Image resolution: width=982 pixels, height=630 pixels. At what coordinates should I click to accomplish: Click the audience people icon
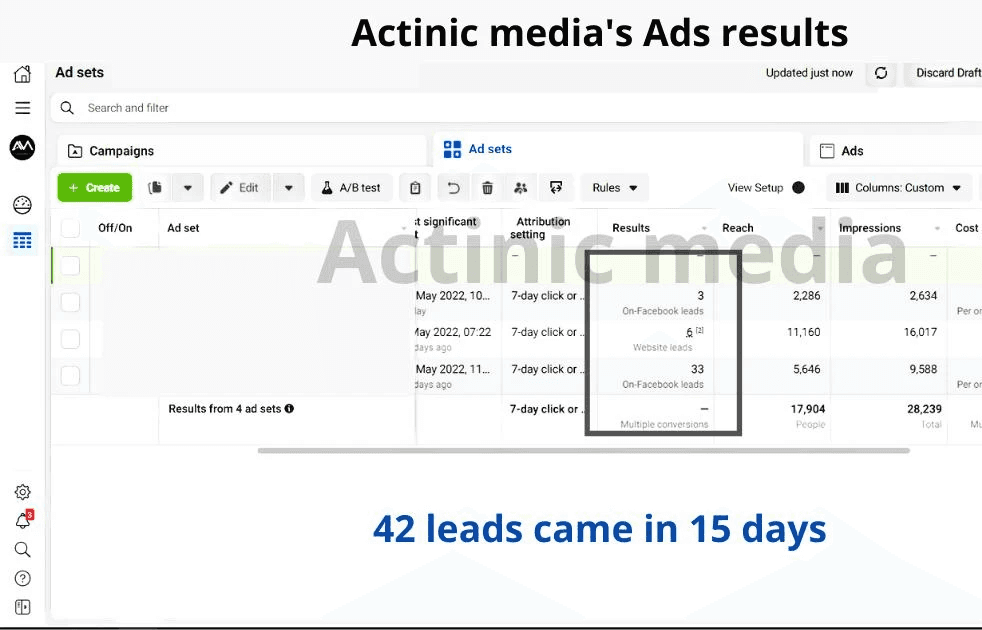click(520, 188)
